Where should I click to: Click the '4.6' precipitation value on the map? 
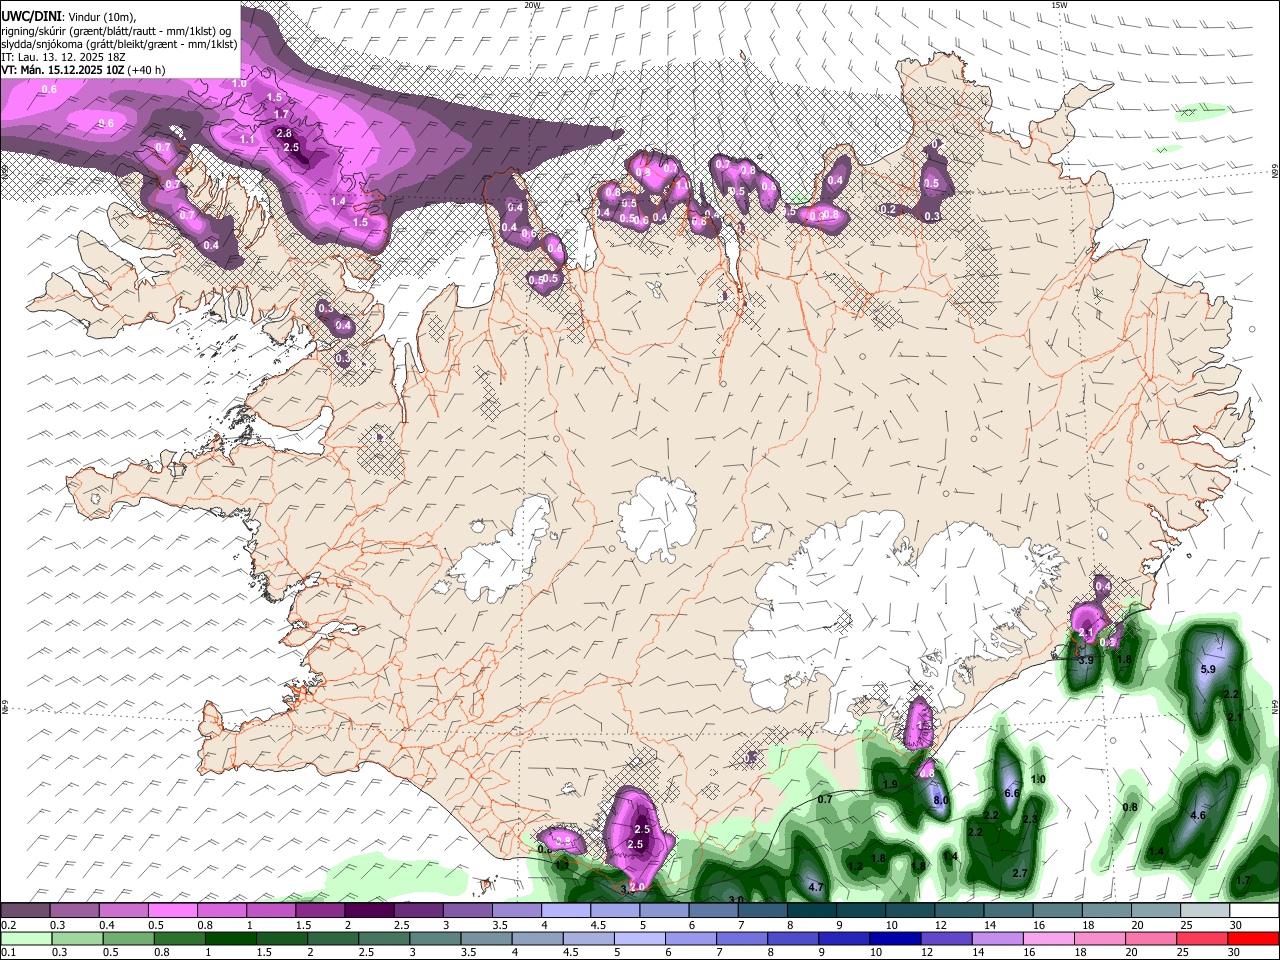coord(1198,816)
